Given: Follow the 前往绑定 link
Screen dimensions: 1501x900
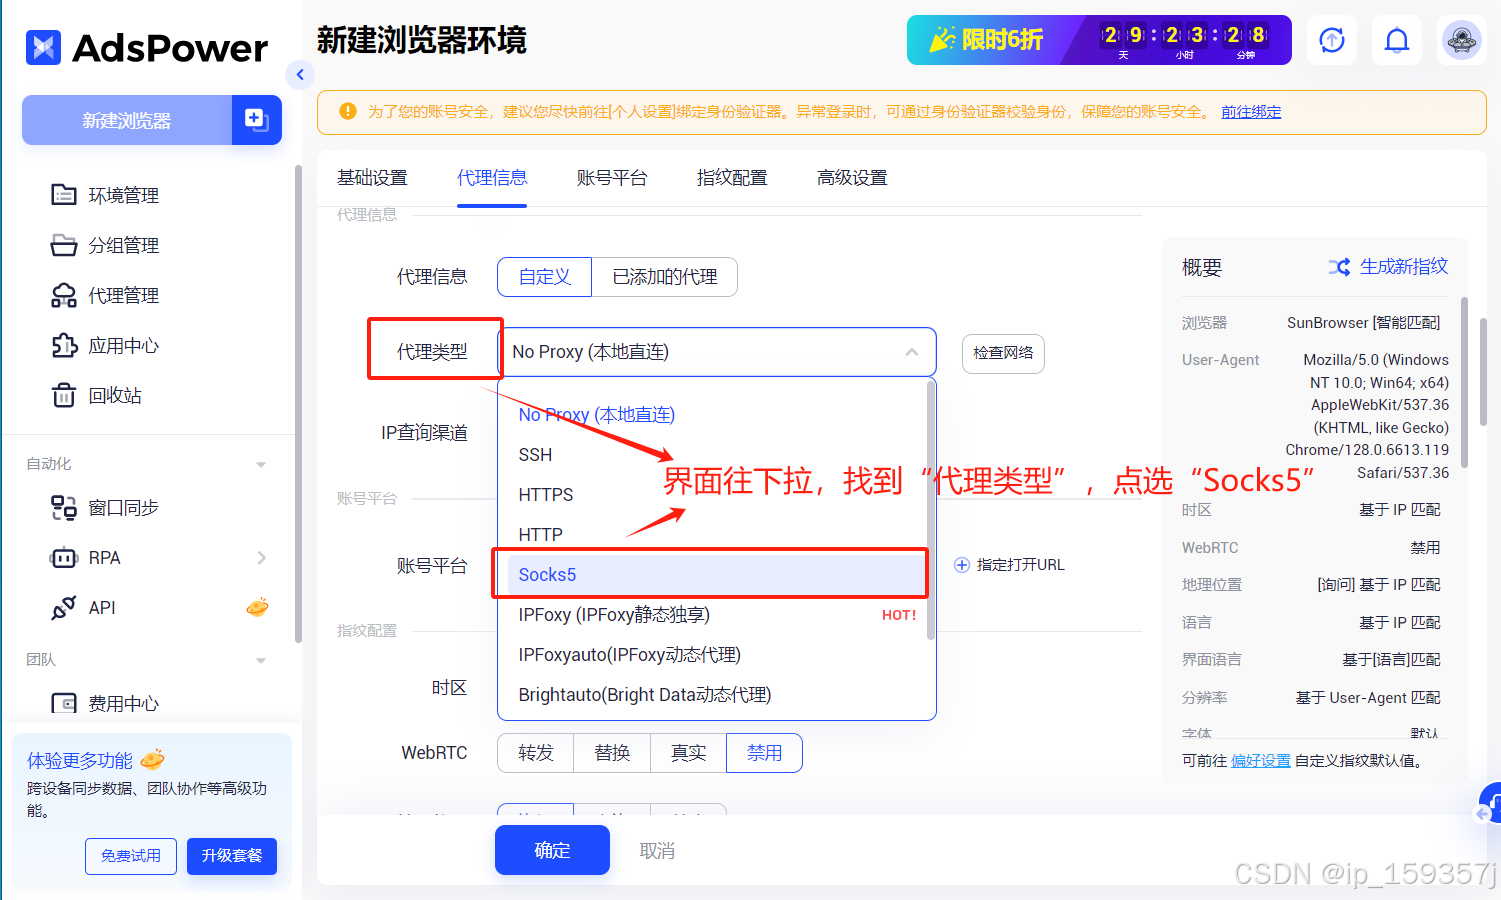Looking at the screenshot, I should [1251, 112].
